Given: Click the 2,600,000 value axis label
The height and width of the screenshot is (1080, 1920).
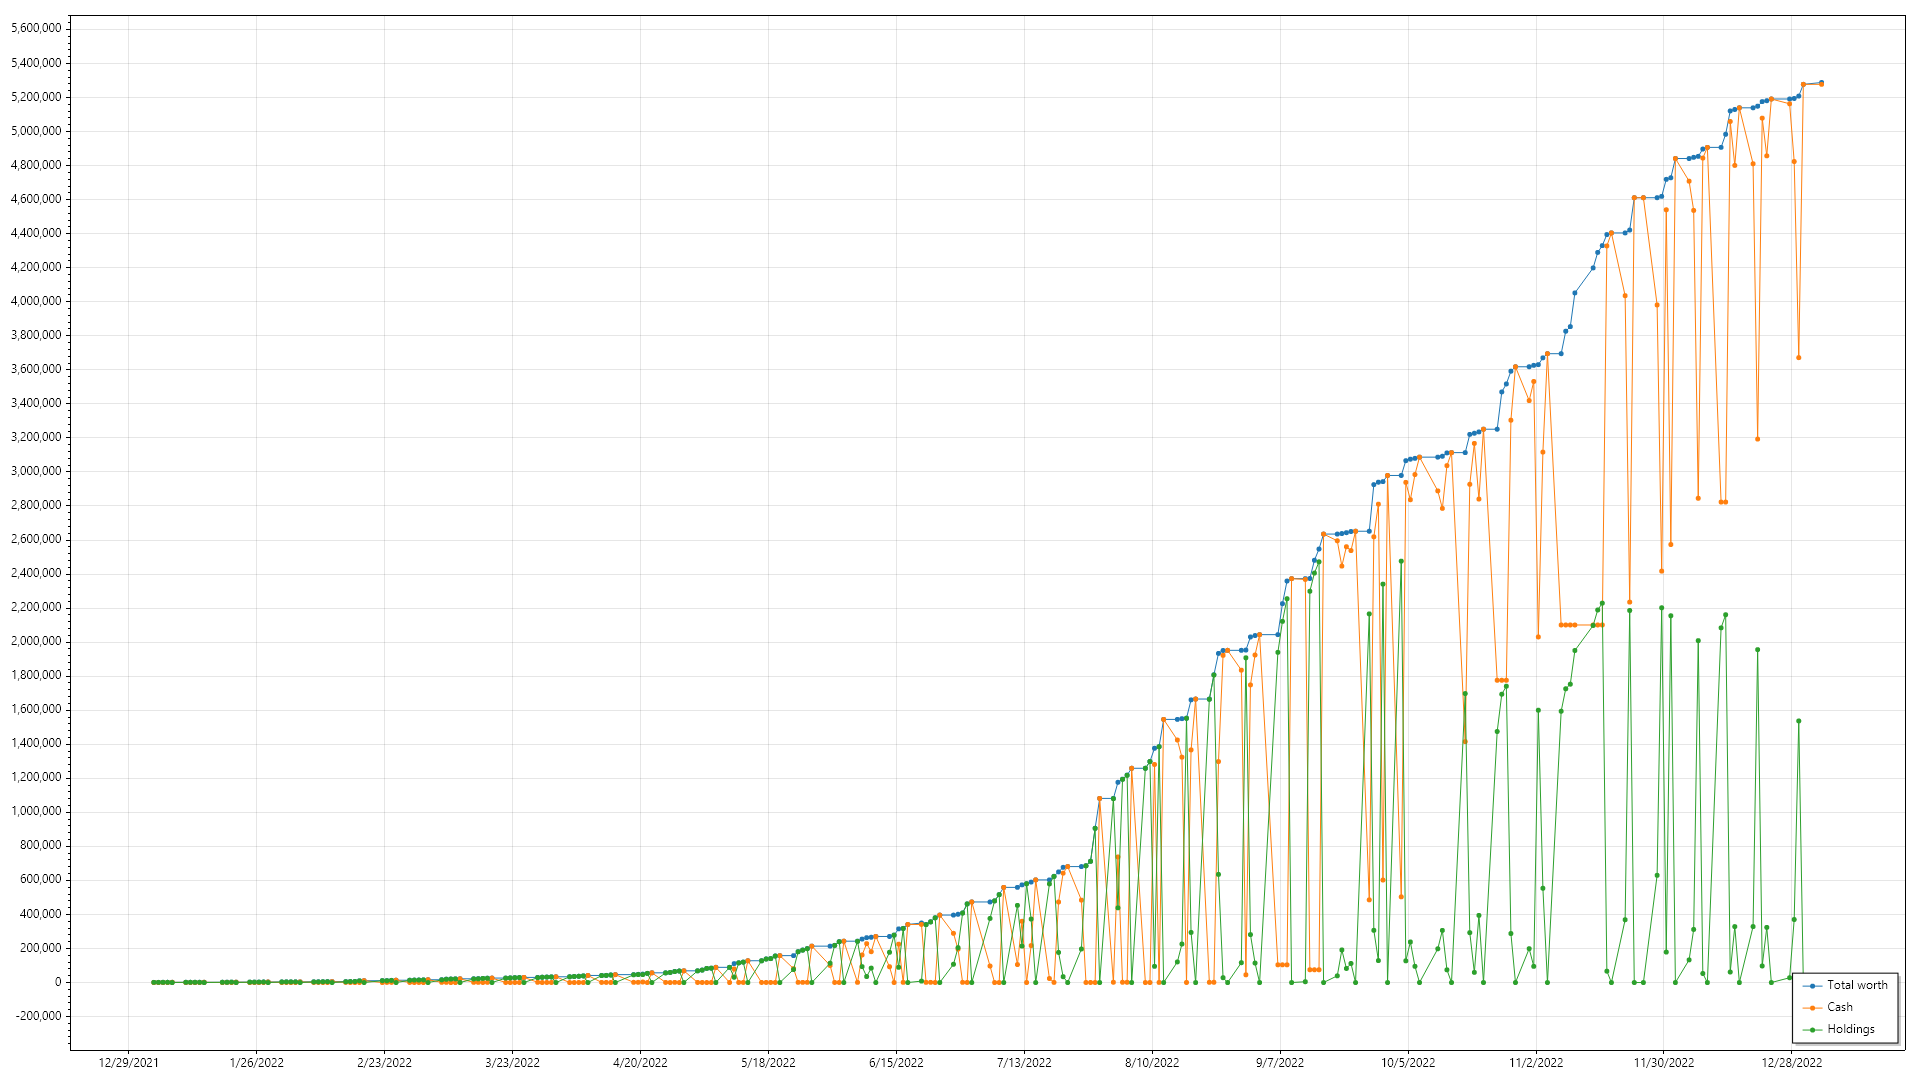Looking at the screenshot, I should click(x=36, y=539).
